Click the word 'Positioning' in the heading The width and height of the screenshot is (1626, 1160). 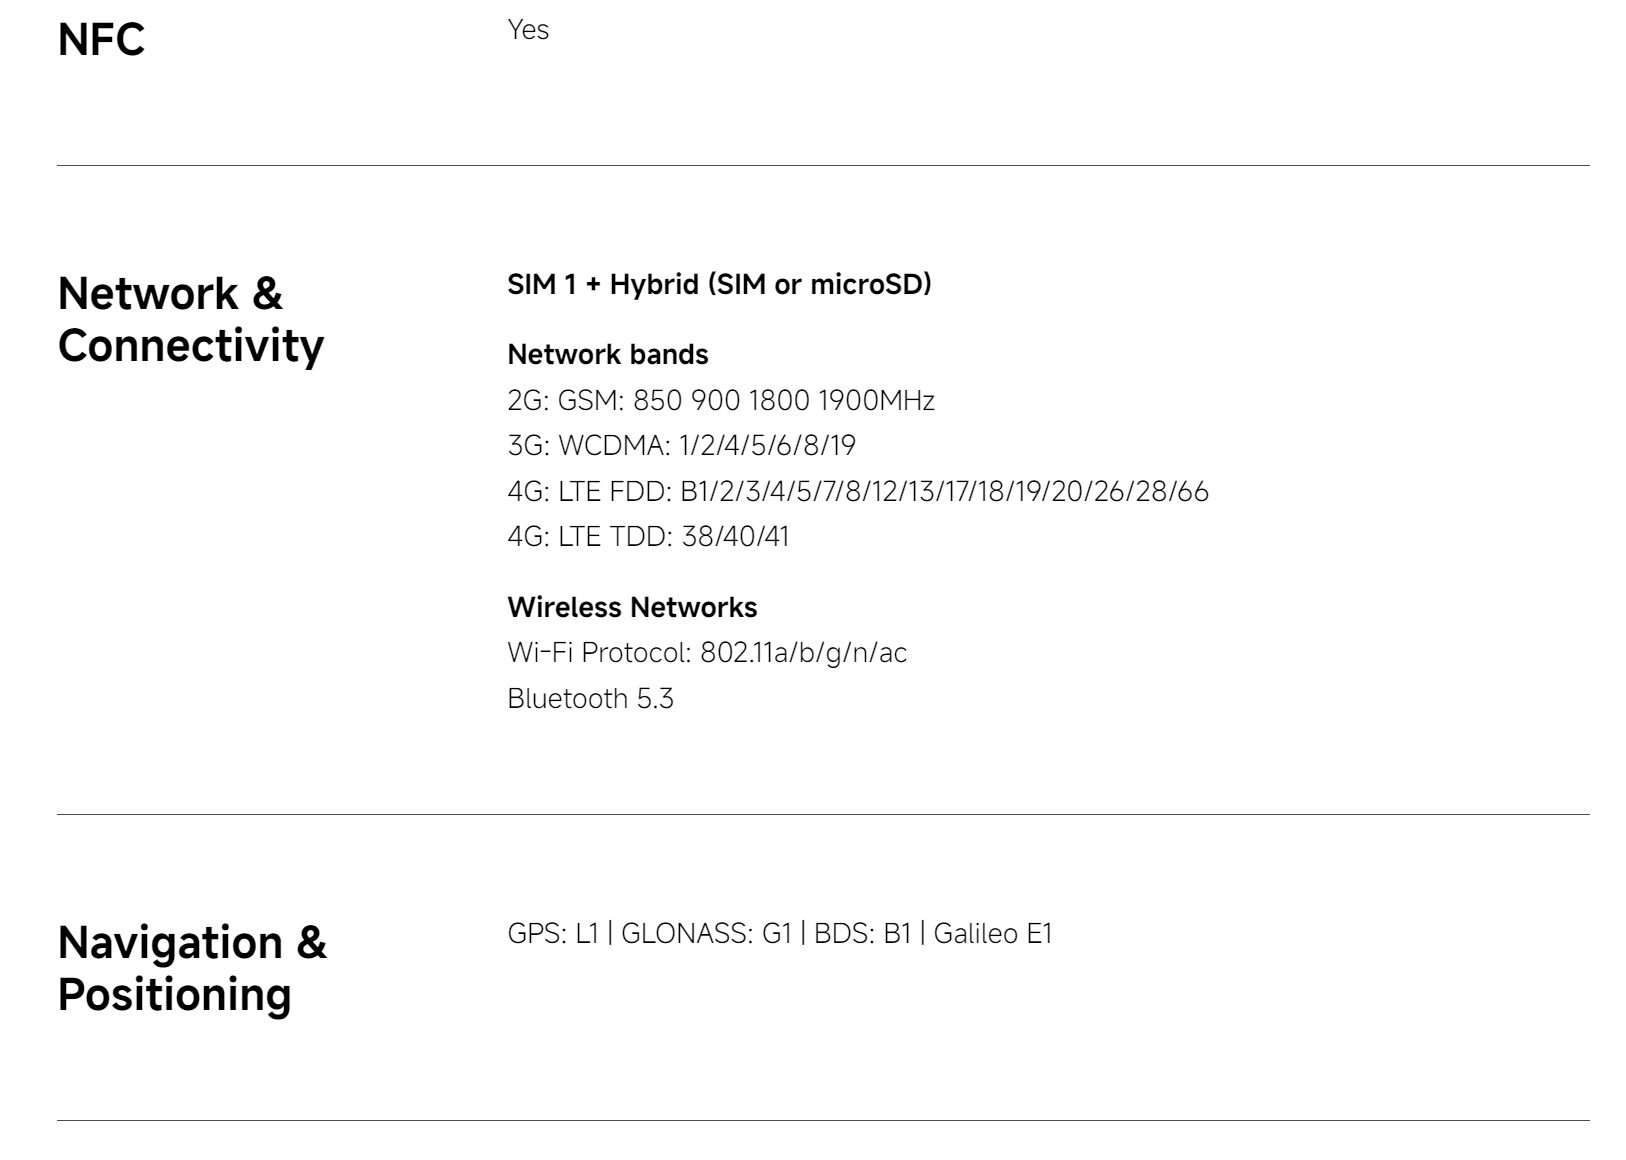pyautogui.click(x=175, y=996)
